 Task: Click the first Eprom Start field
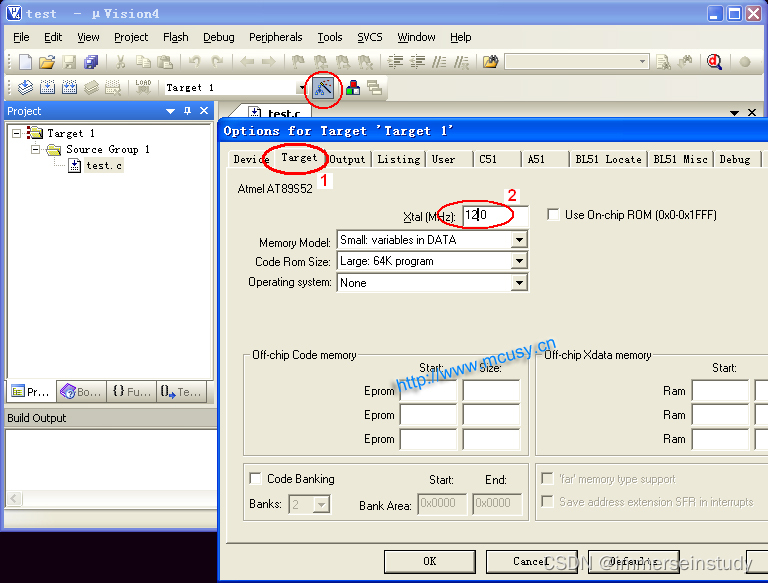(x=428, y=391)
